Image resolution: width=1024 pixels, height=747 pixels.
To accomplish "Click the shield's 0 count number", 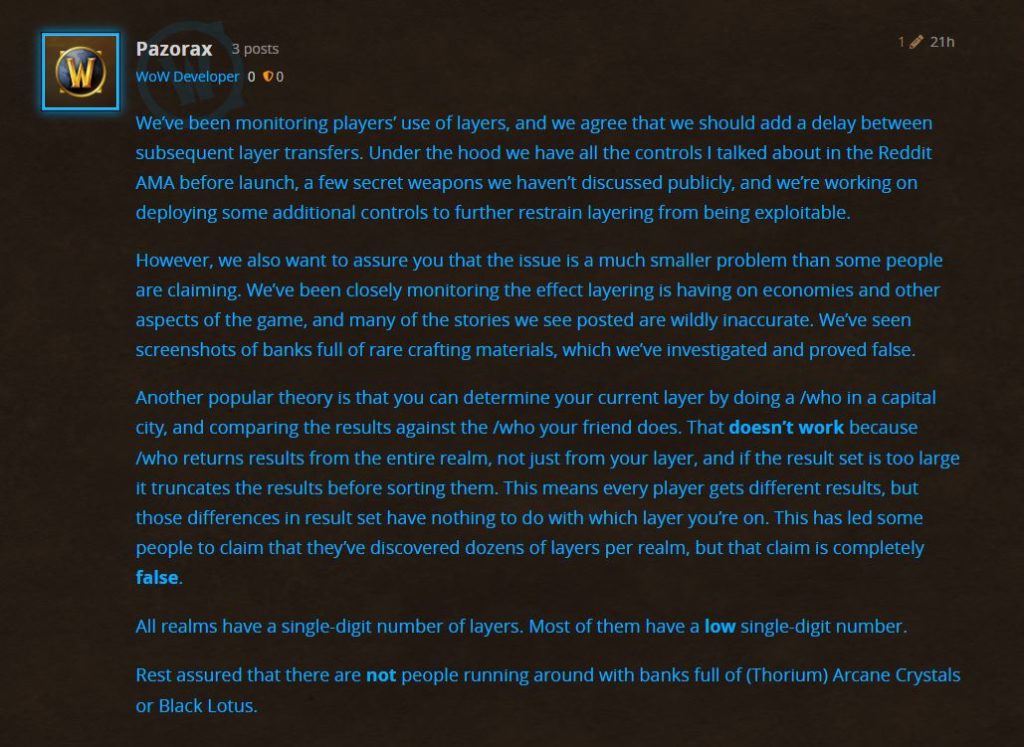I will point(280,77).
